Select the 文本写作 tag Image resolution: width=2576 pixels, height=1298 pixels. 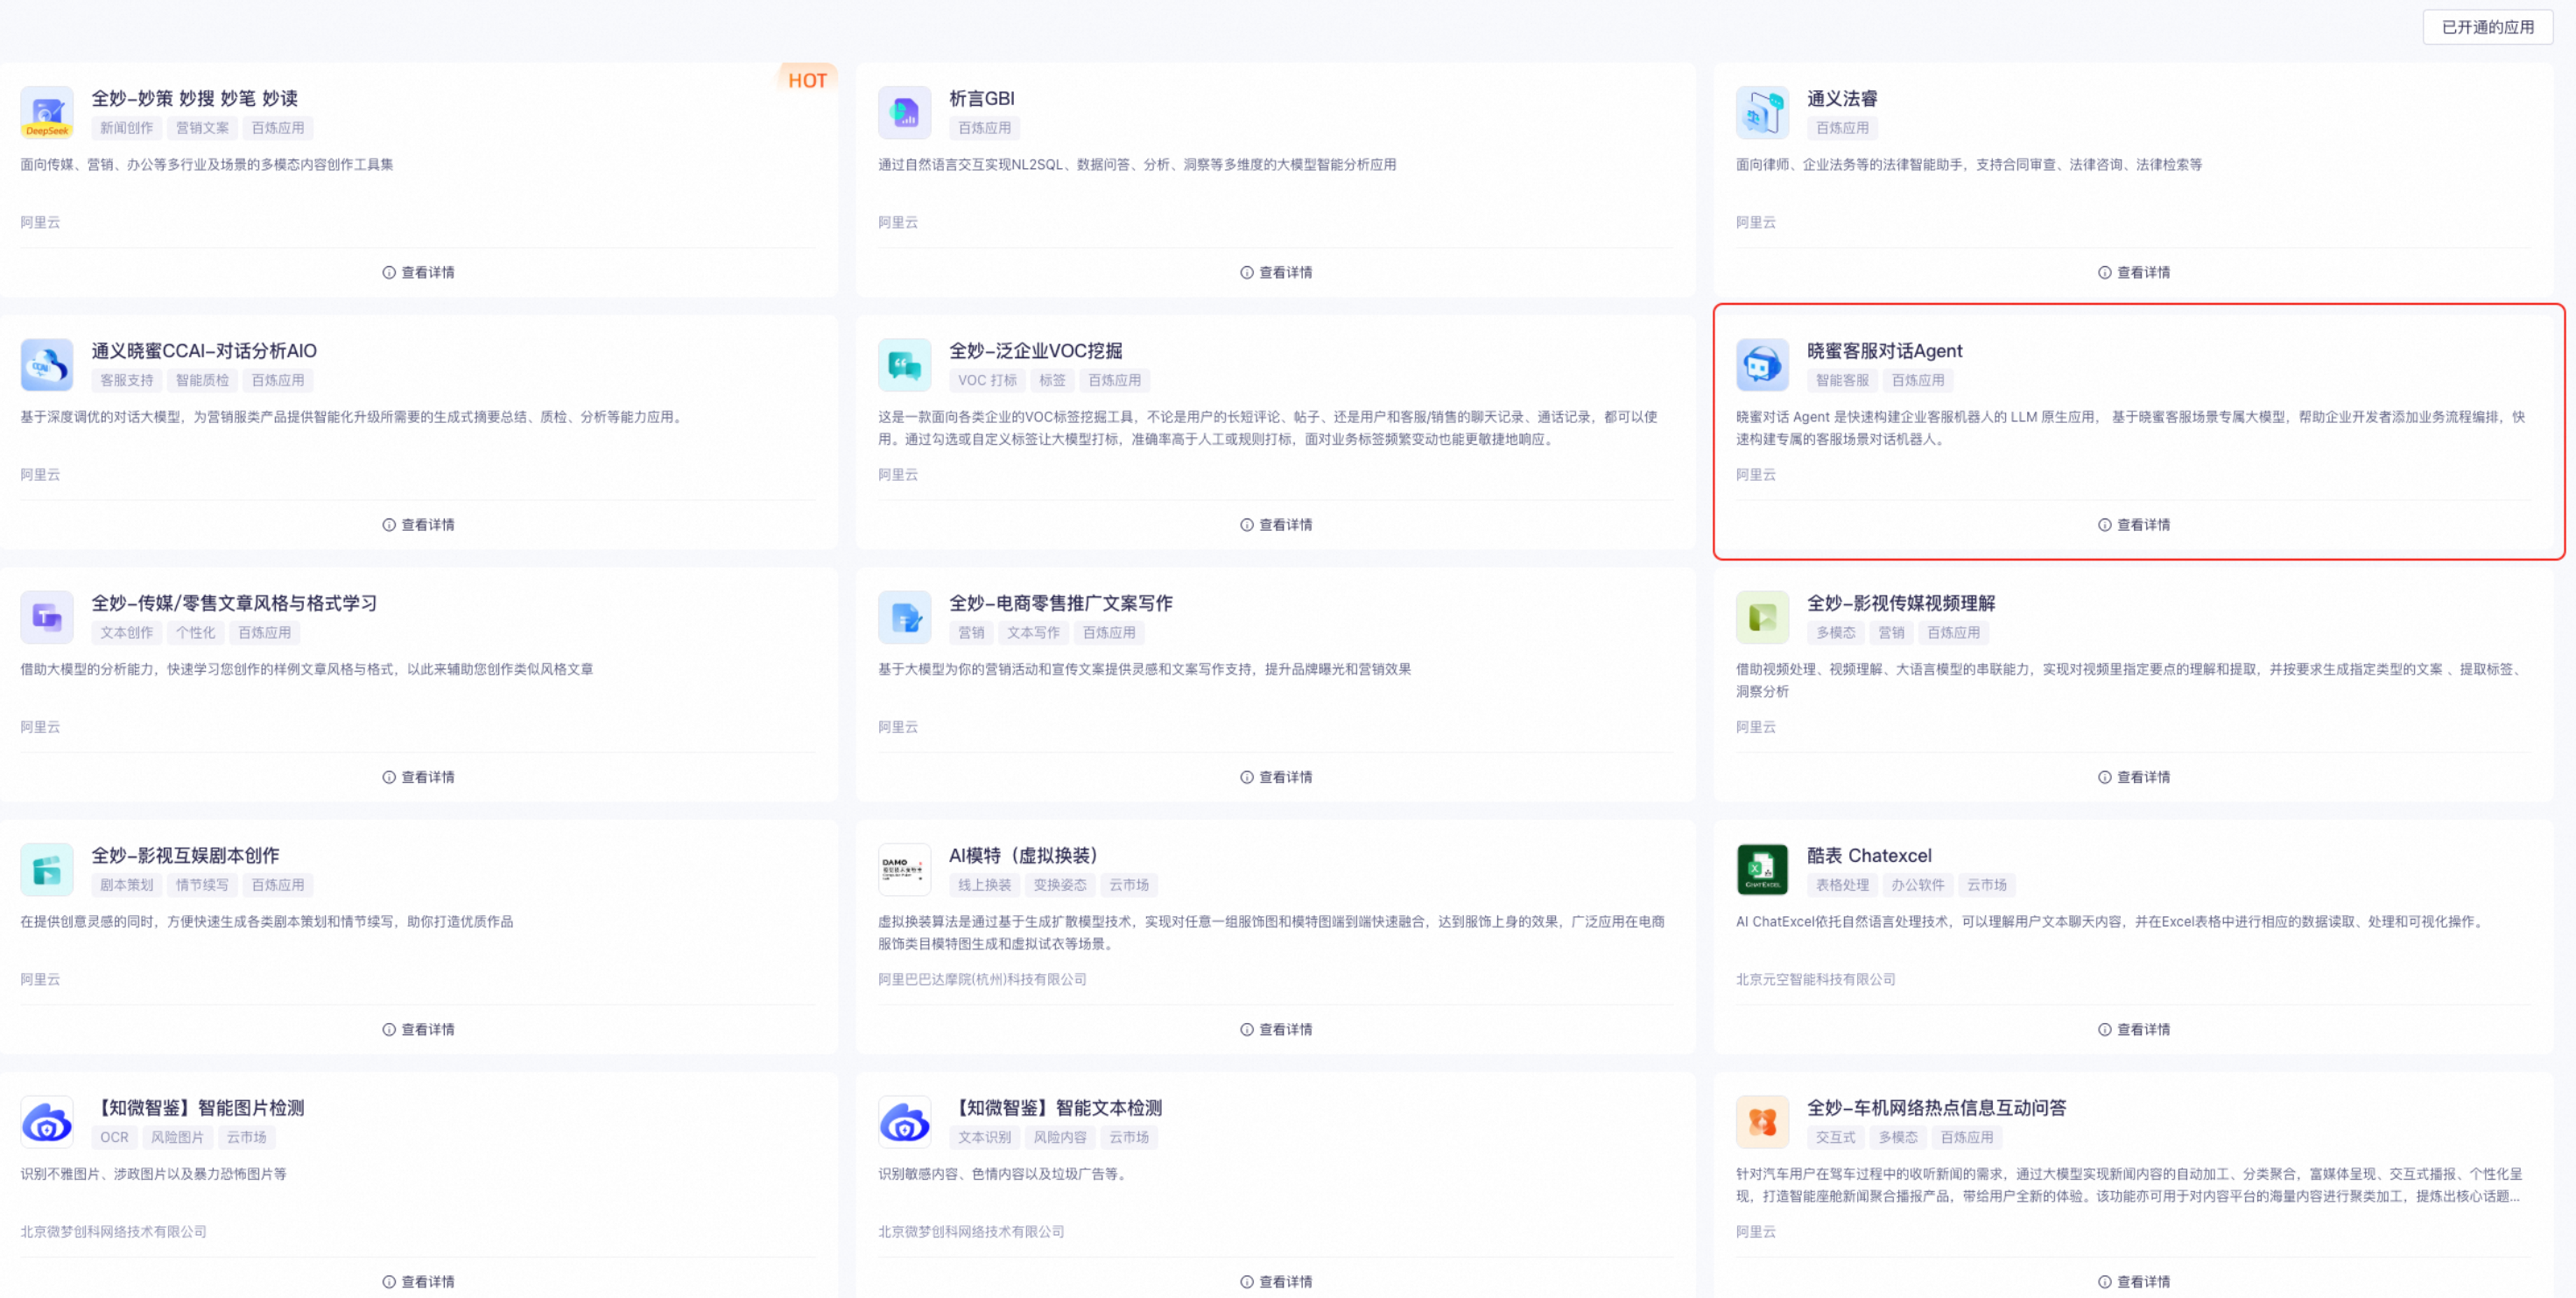pos(1033,633)
